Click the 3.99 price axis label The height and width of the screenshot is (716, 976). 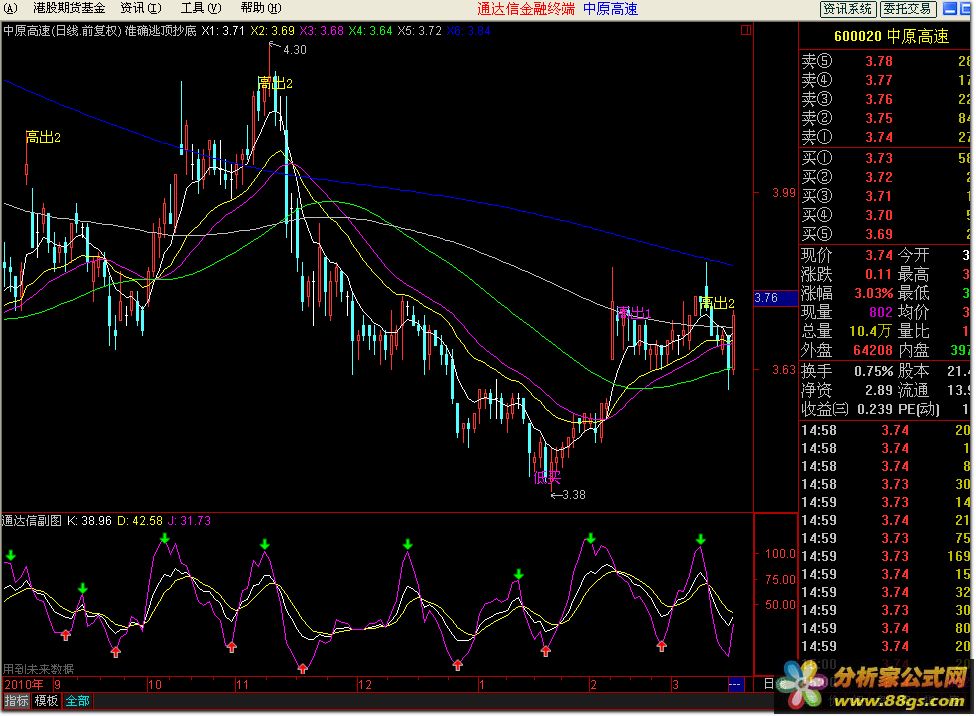click(x=784, y=193)
